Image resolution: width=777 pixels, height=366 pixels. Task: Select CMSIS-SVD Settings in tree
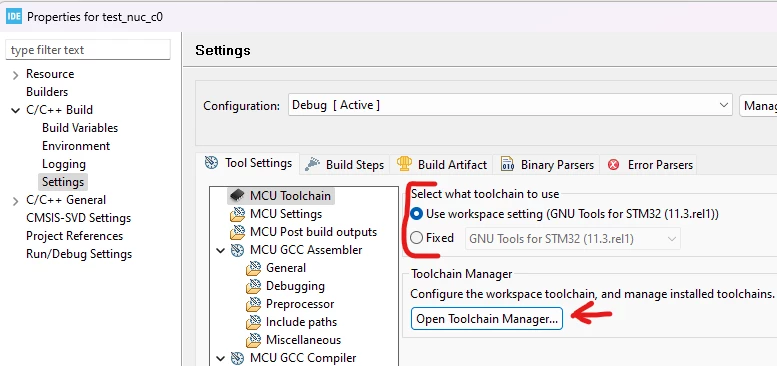(78, 218)
